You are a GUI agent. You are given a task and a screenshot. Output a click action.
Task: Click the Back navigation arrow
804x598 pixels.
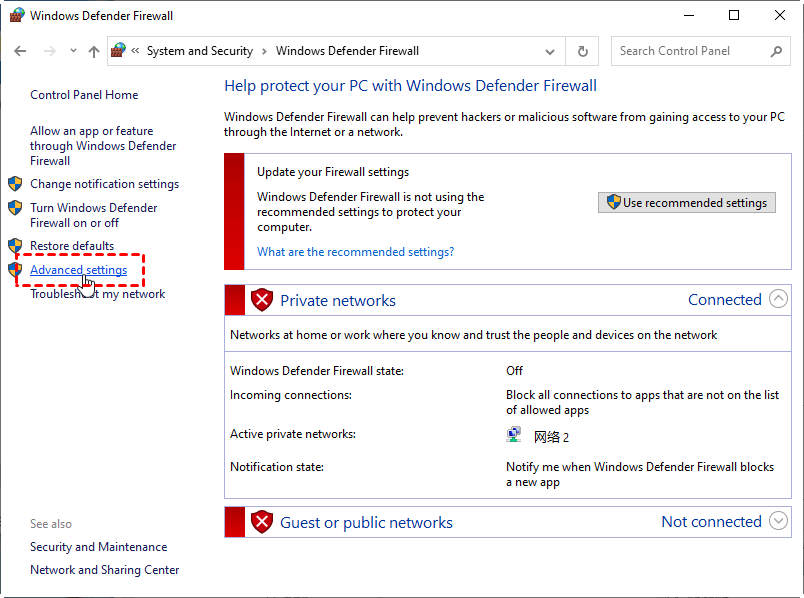pyautogui.click(x=21, y=51)
